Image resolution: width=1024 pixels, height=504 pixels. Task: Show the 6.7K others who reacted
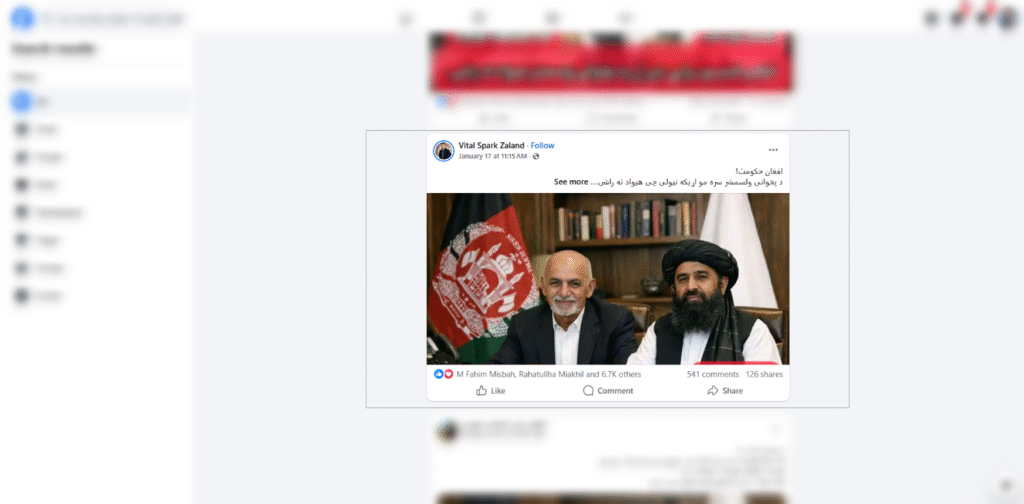click(x=621, y=374)
